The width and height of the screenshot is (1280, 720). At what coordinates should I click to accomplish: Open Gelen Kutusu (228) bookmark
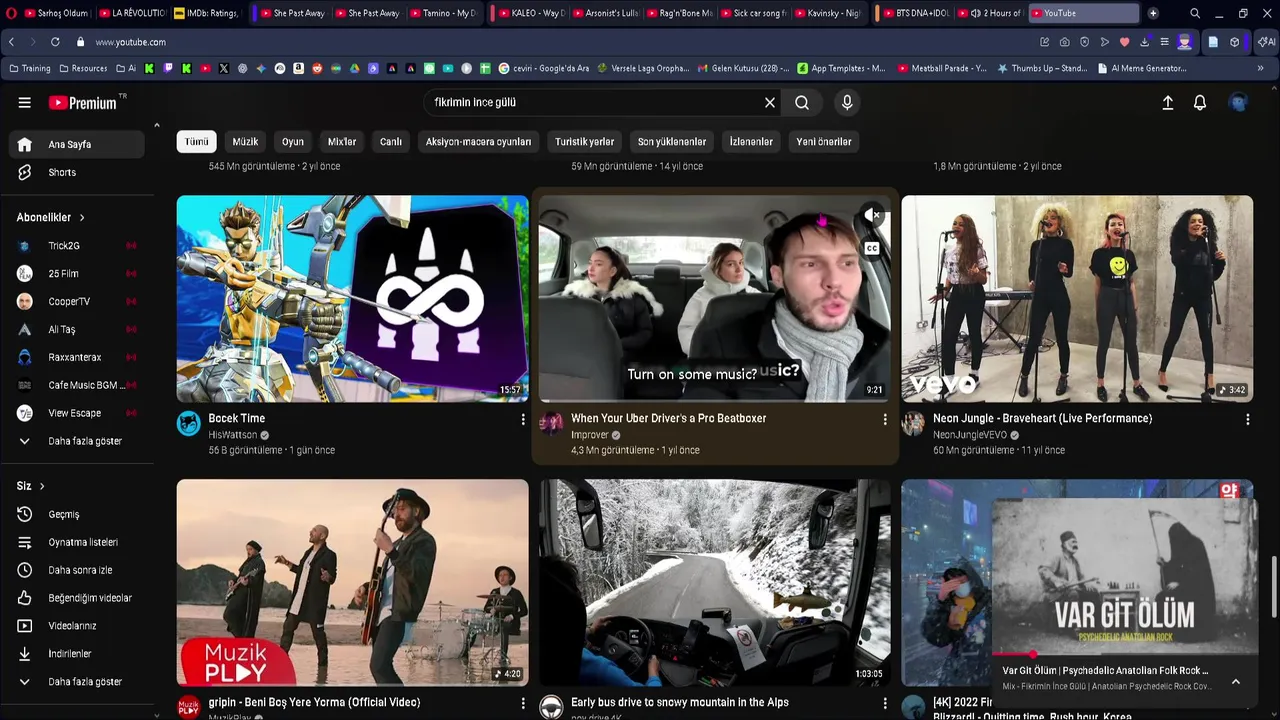(x=743, y=68)
